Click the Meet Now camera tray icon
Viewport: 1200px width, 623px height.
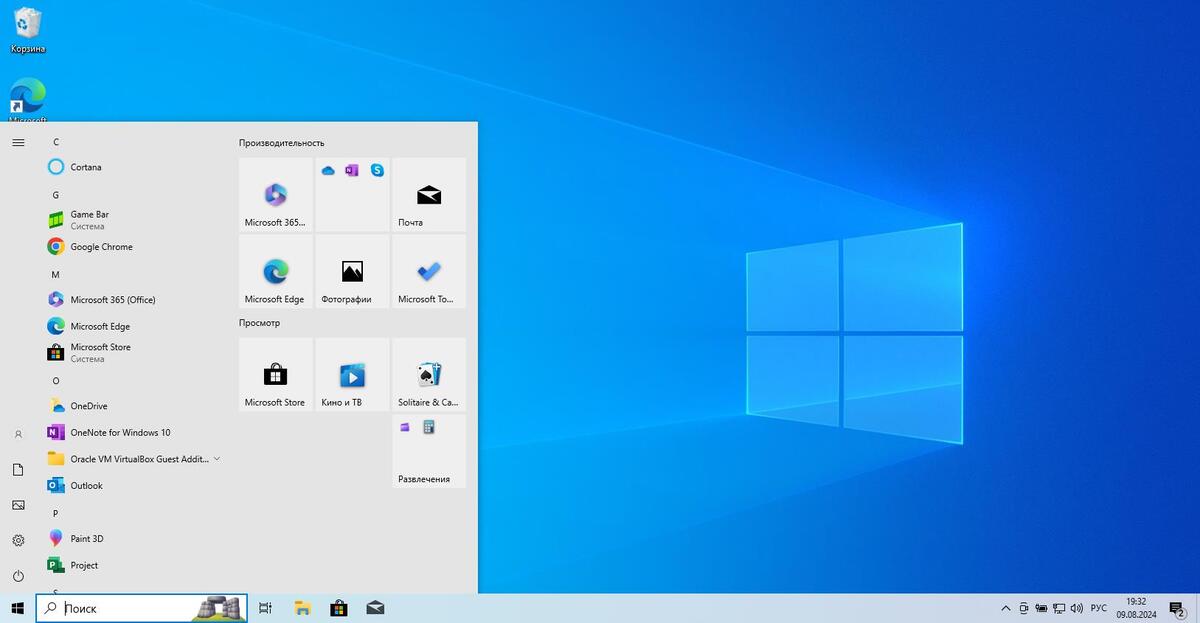pos(1024,608)
